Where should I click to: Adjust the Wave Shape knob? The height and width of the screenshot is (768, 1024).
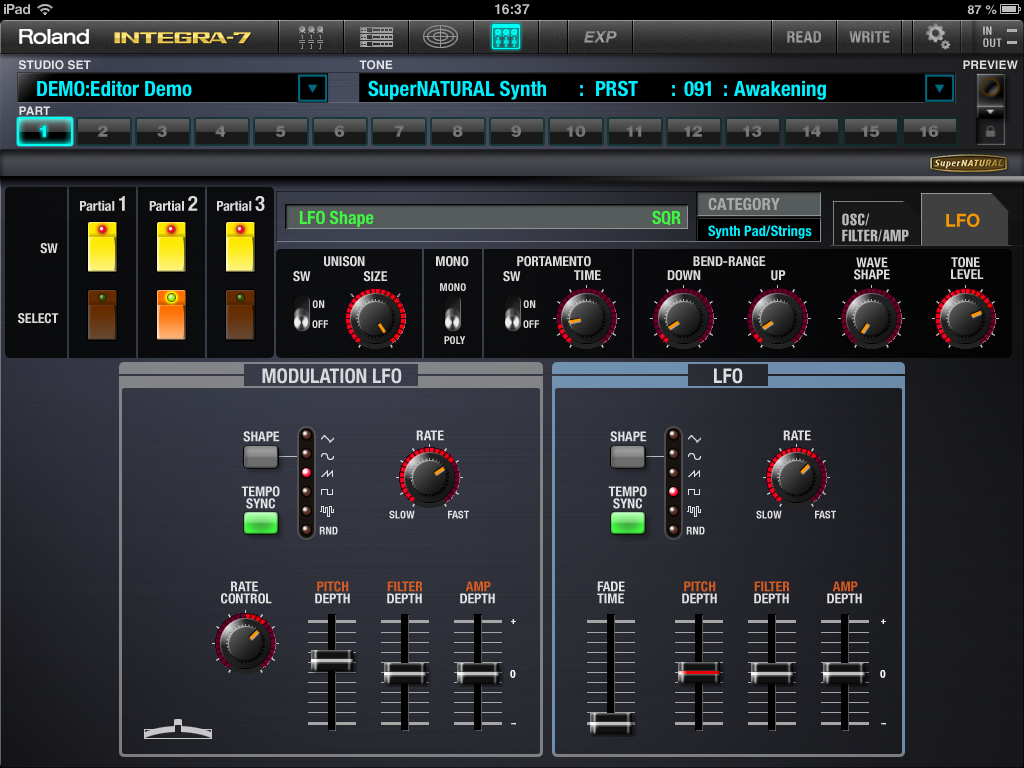pos(871,319)
